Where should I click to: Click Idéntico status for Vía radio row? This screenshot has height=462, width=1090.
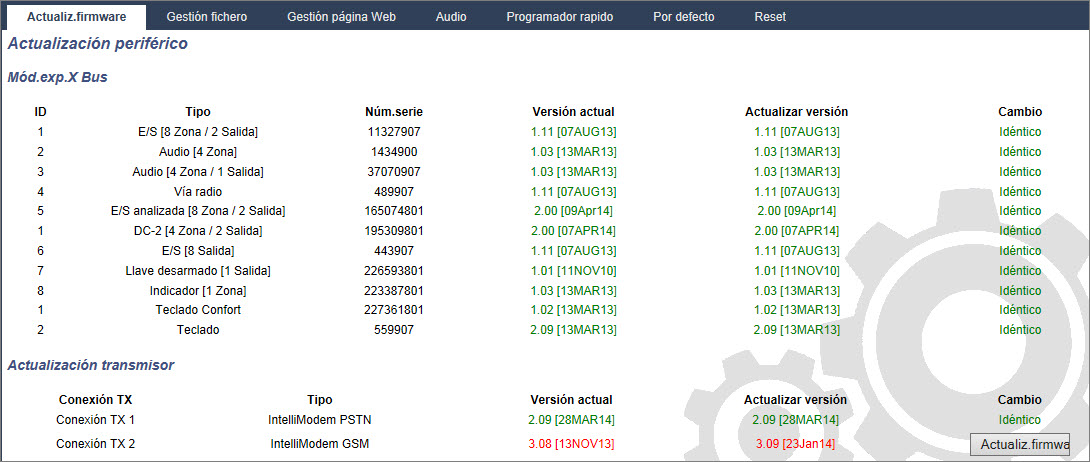pos(1020,191)
